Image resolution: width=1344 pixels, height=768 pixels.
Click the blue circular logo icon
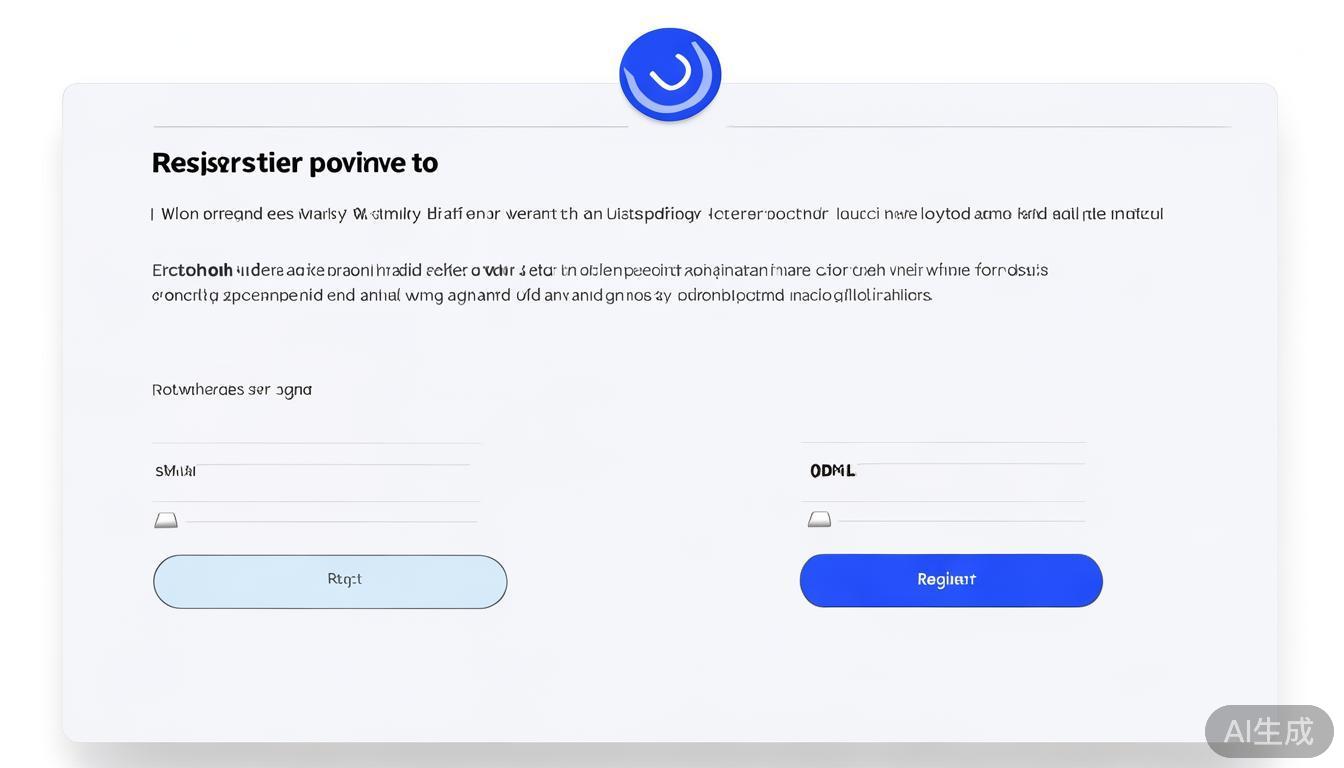670,75
